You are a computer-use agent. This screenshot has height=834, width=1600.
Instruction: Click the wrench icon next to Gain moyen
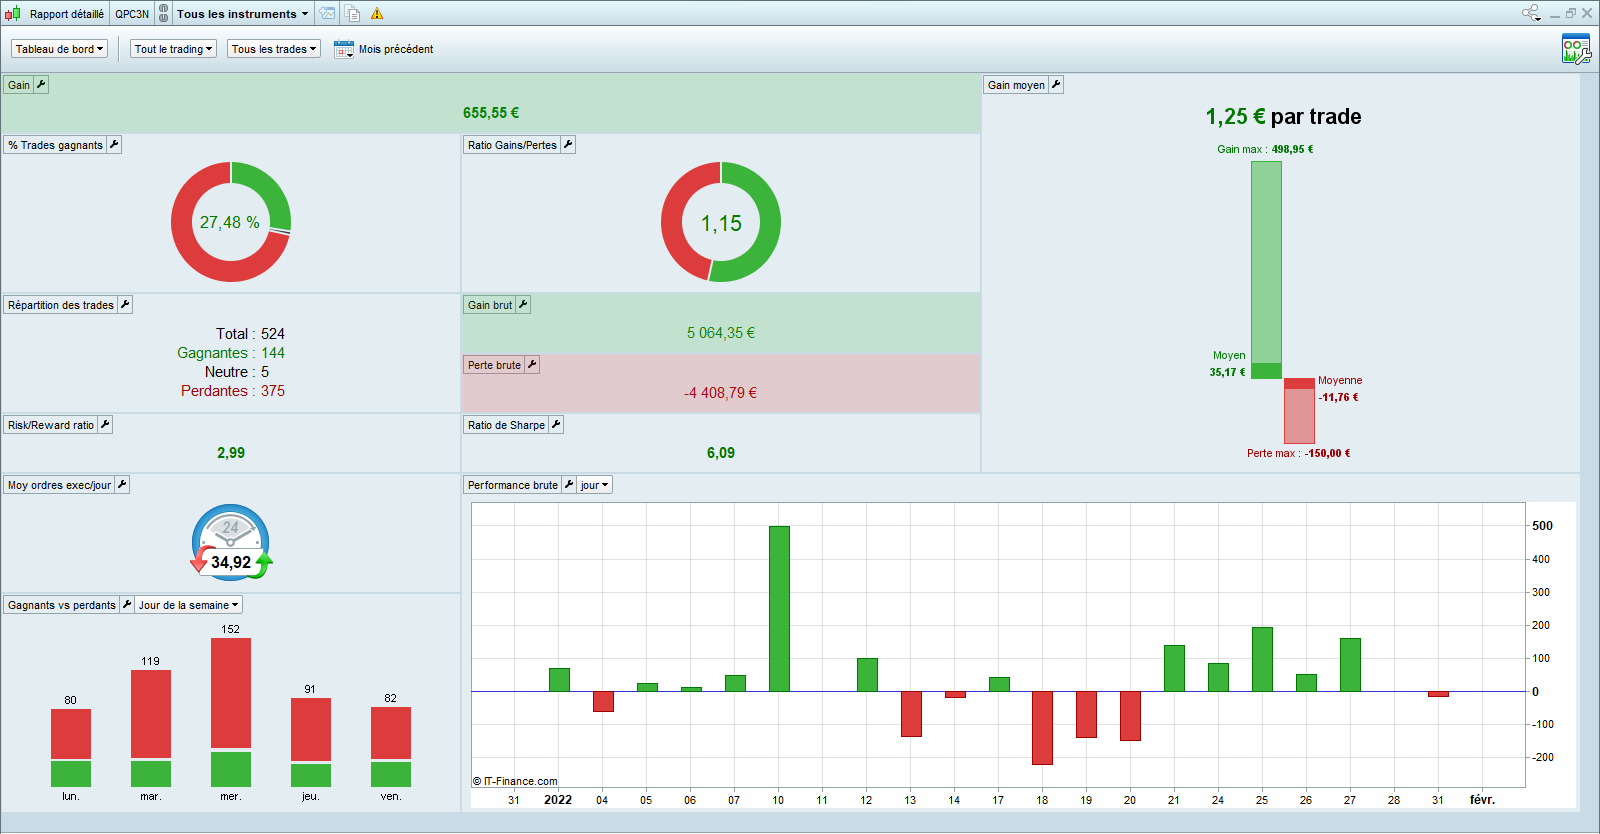pos(1056,85)
